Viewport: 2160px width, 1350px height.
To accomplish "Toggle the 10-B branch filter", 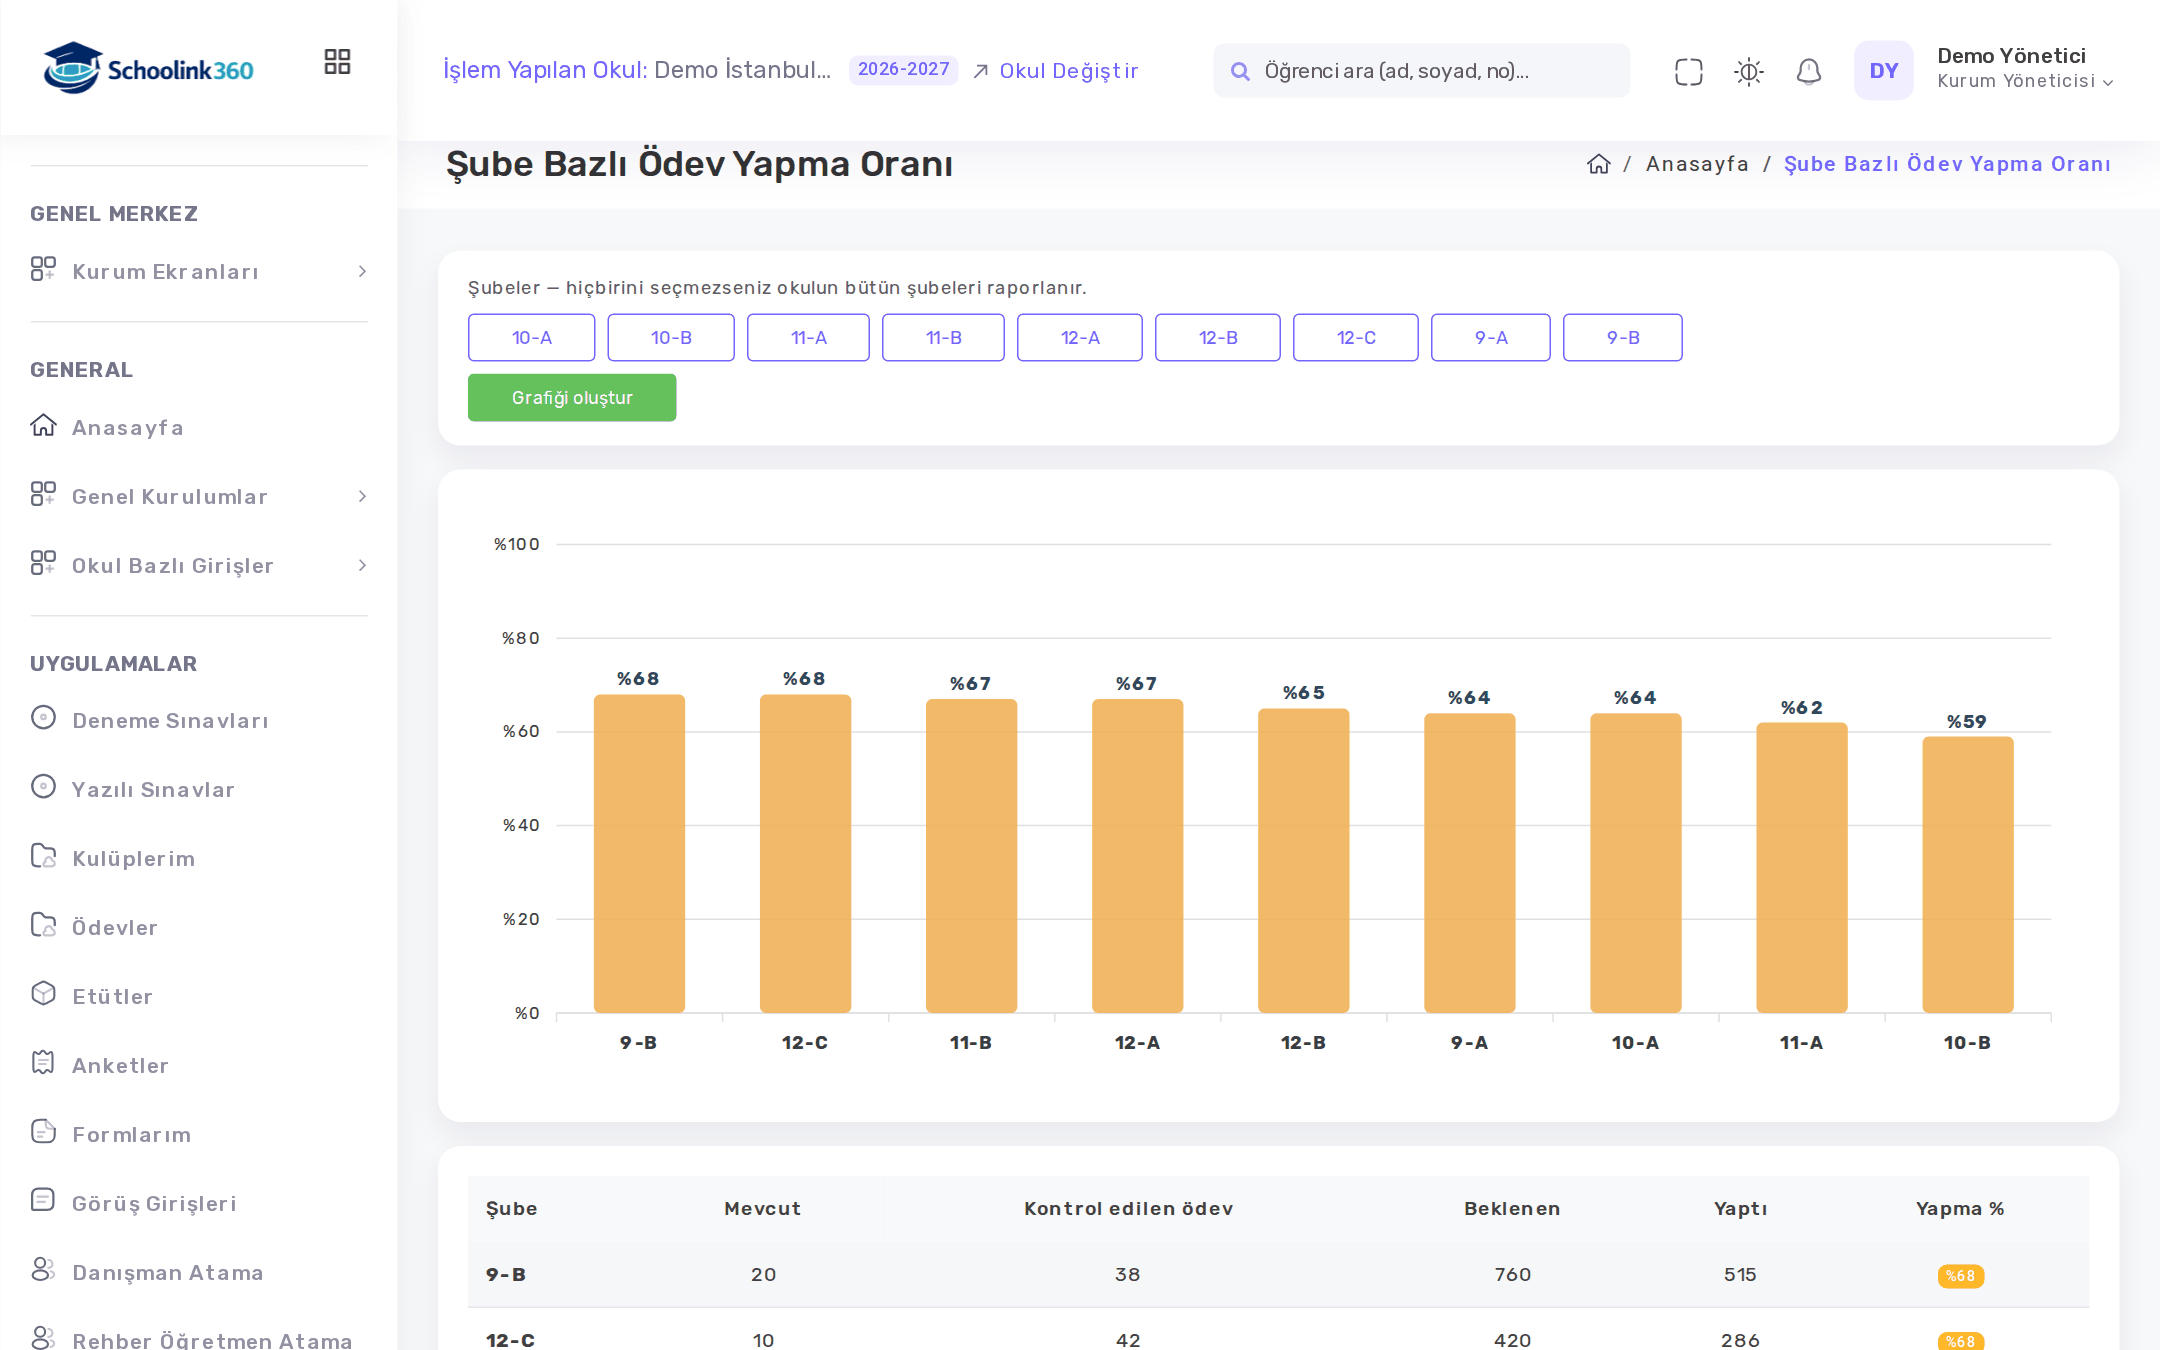I will tap(671, 337).
